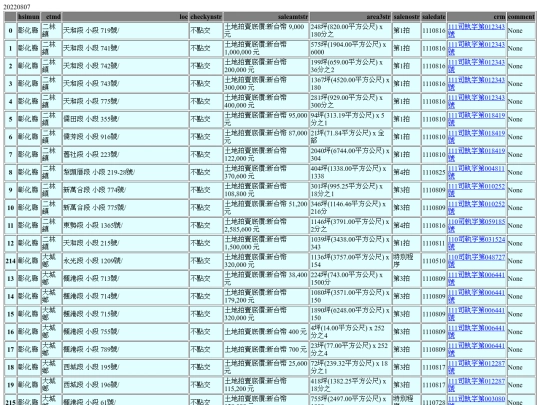The image size is (540, 405).
Task: Open the crm link in row 18
Action: (476, 367)
